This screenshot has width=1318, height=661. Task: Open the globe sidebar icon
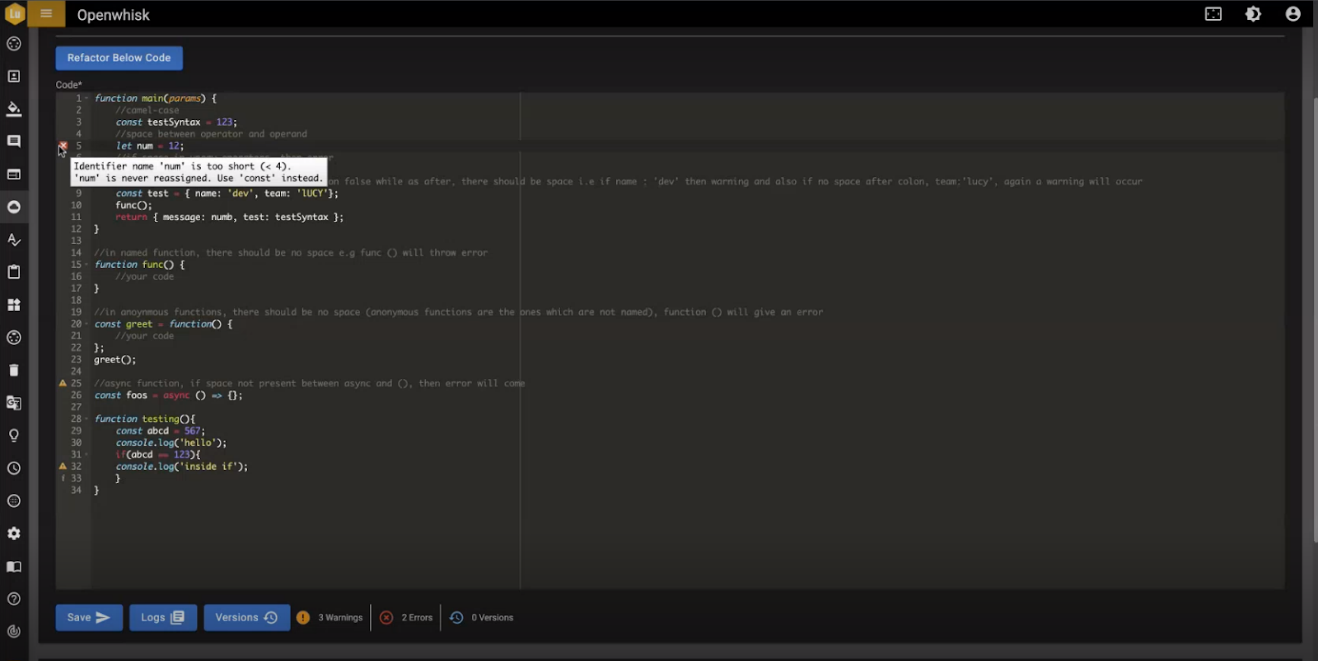click(14, 501)
